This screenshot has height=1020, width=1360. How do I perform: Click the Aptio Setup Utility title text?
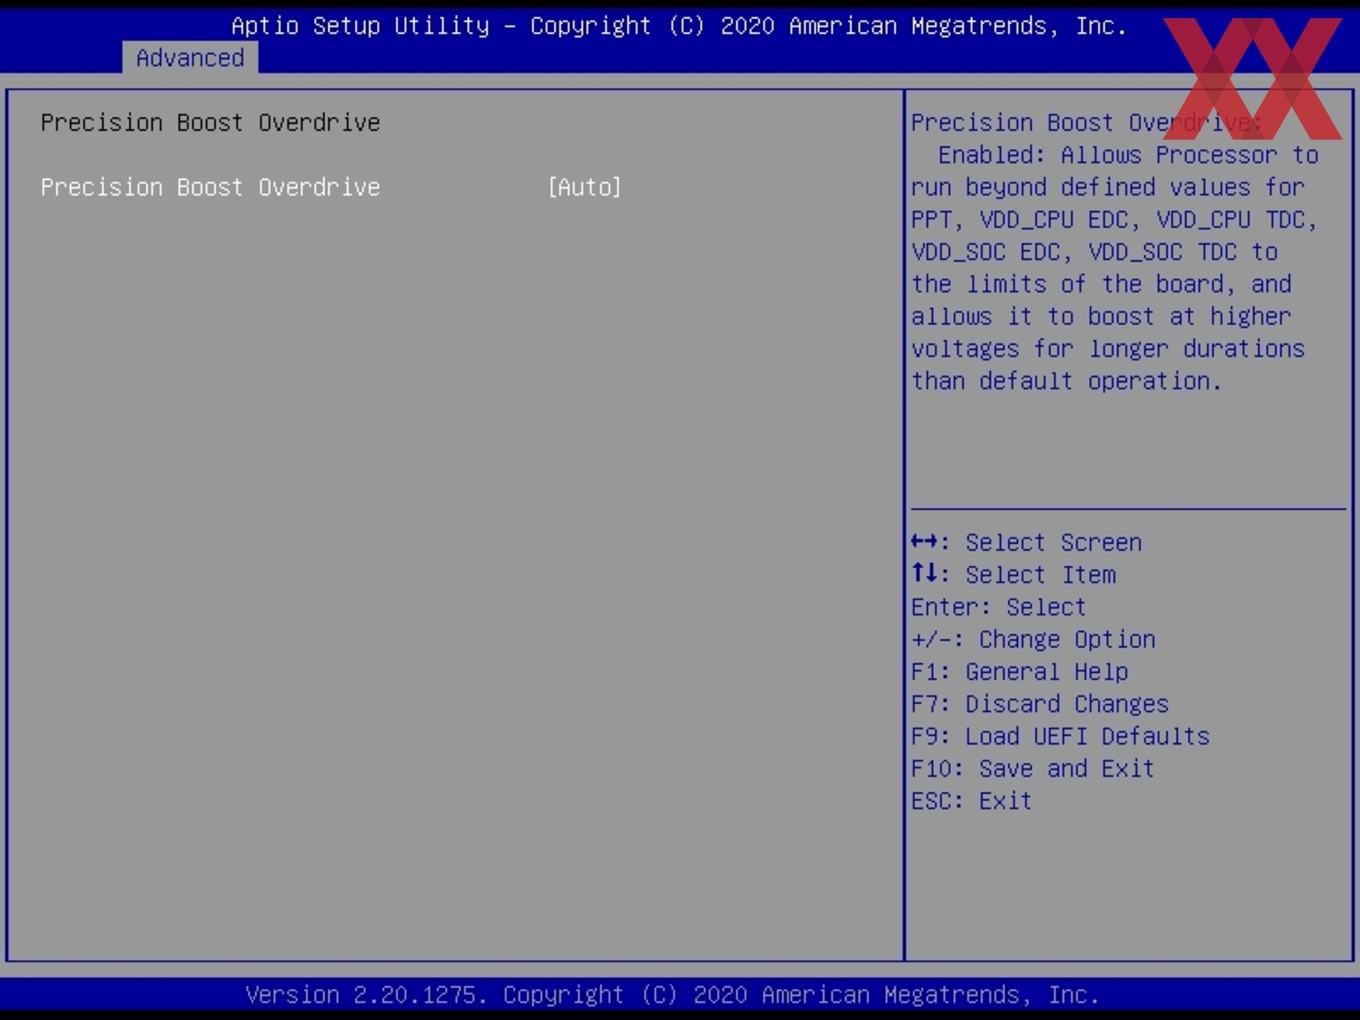(679, 25)
